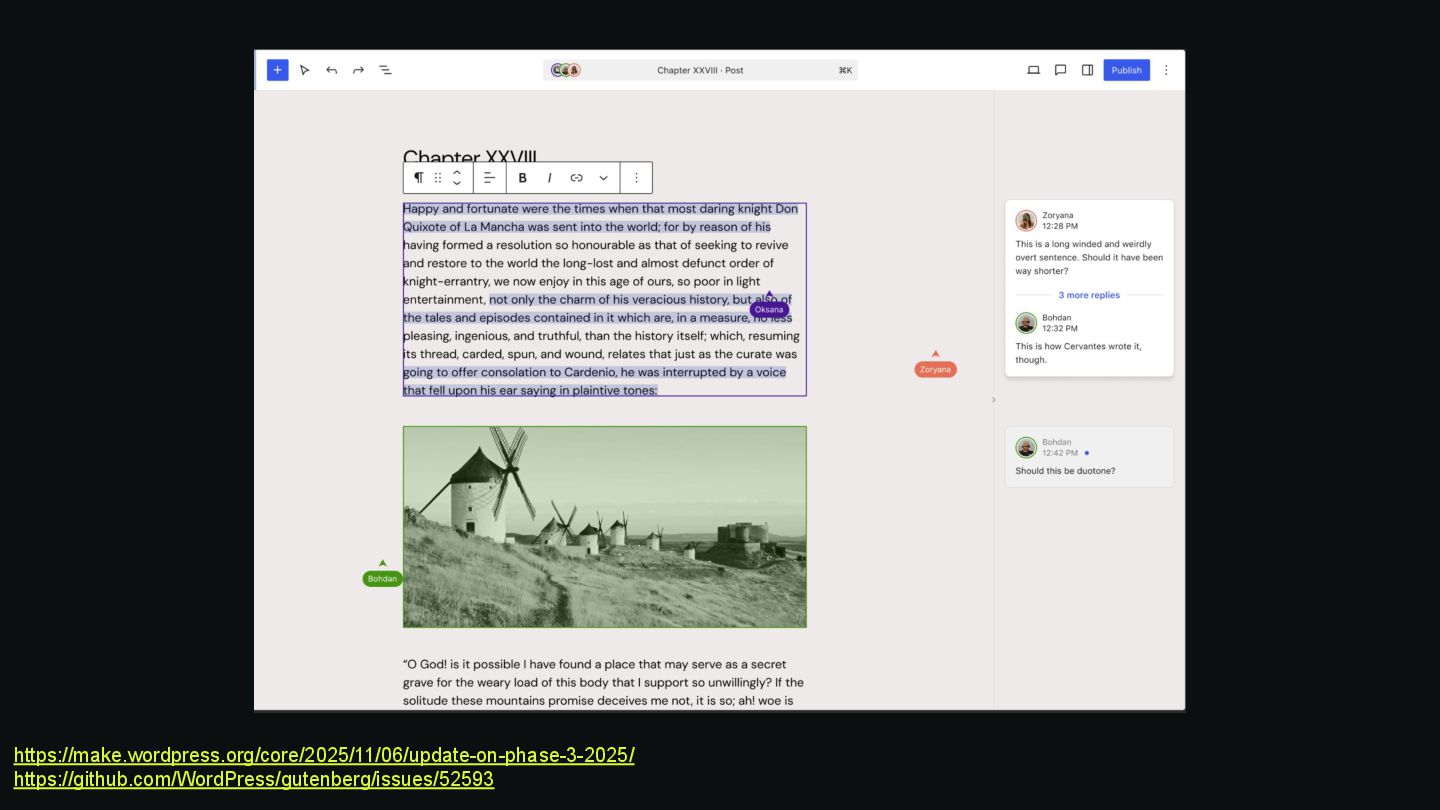Expand the 3 more replies link
Viewport: 1440px width, 810px height.
(x=1089, y=295)
